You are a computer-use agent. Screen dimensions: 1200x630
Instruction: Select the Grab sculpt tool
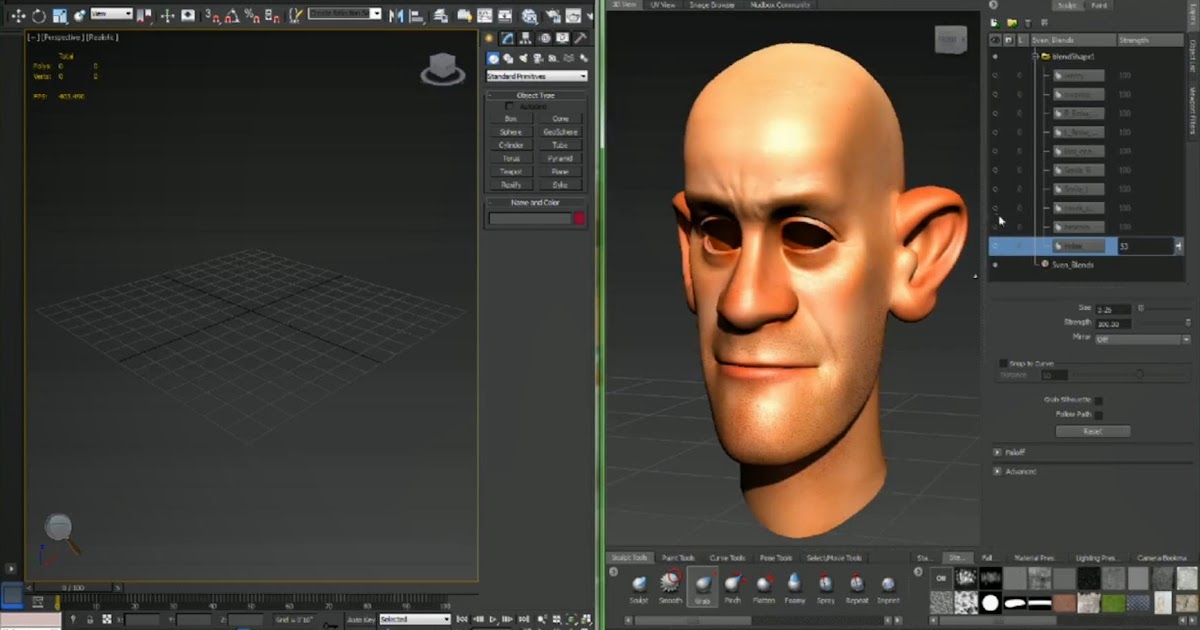click(704, 585)
